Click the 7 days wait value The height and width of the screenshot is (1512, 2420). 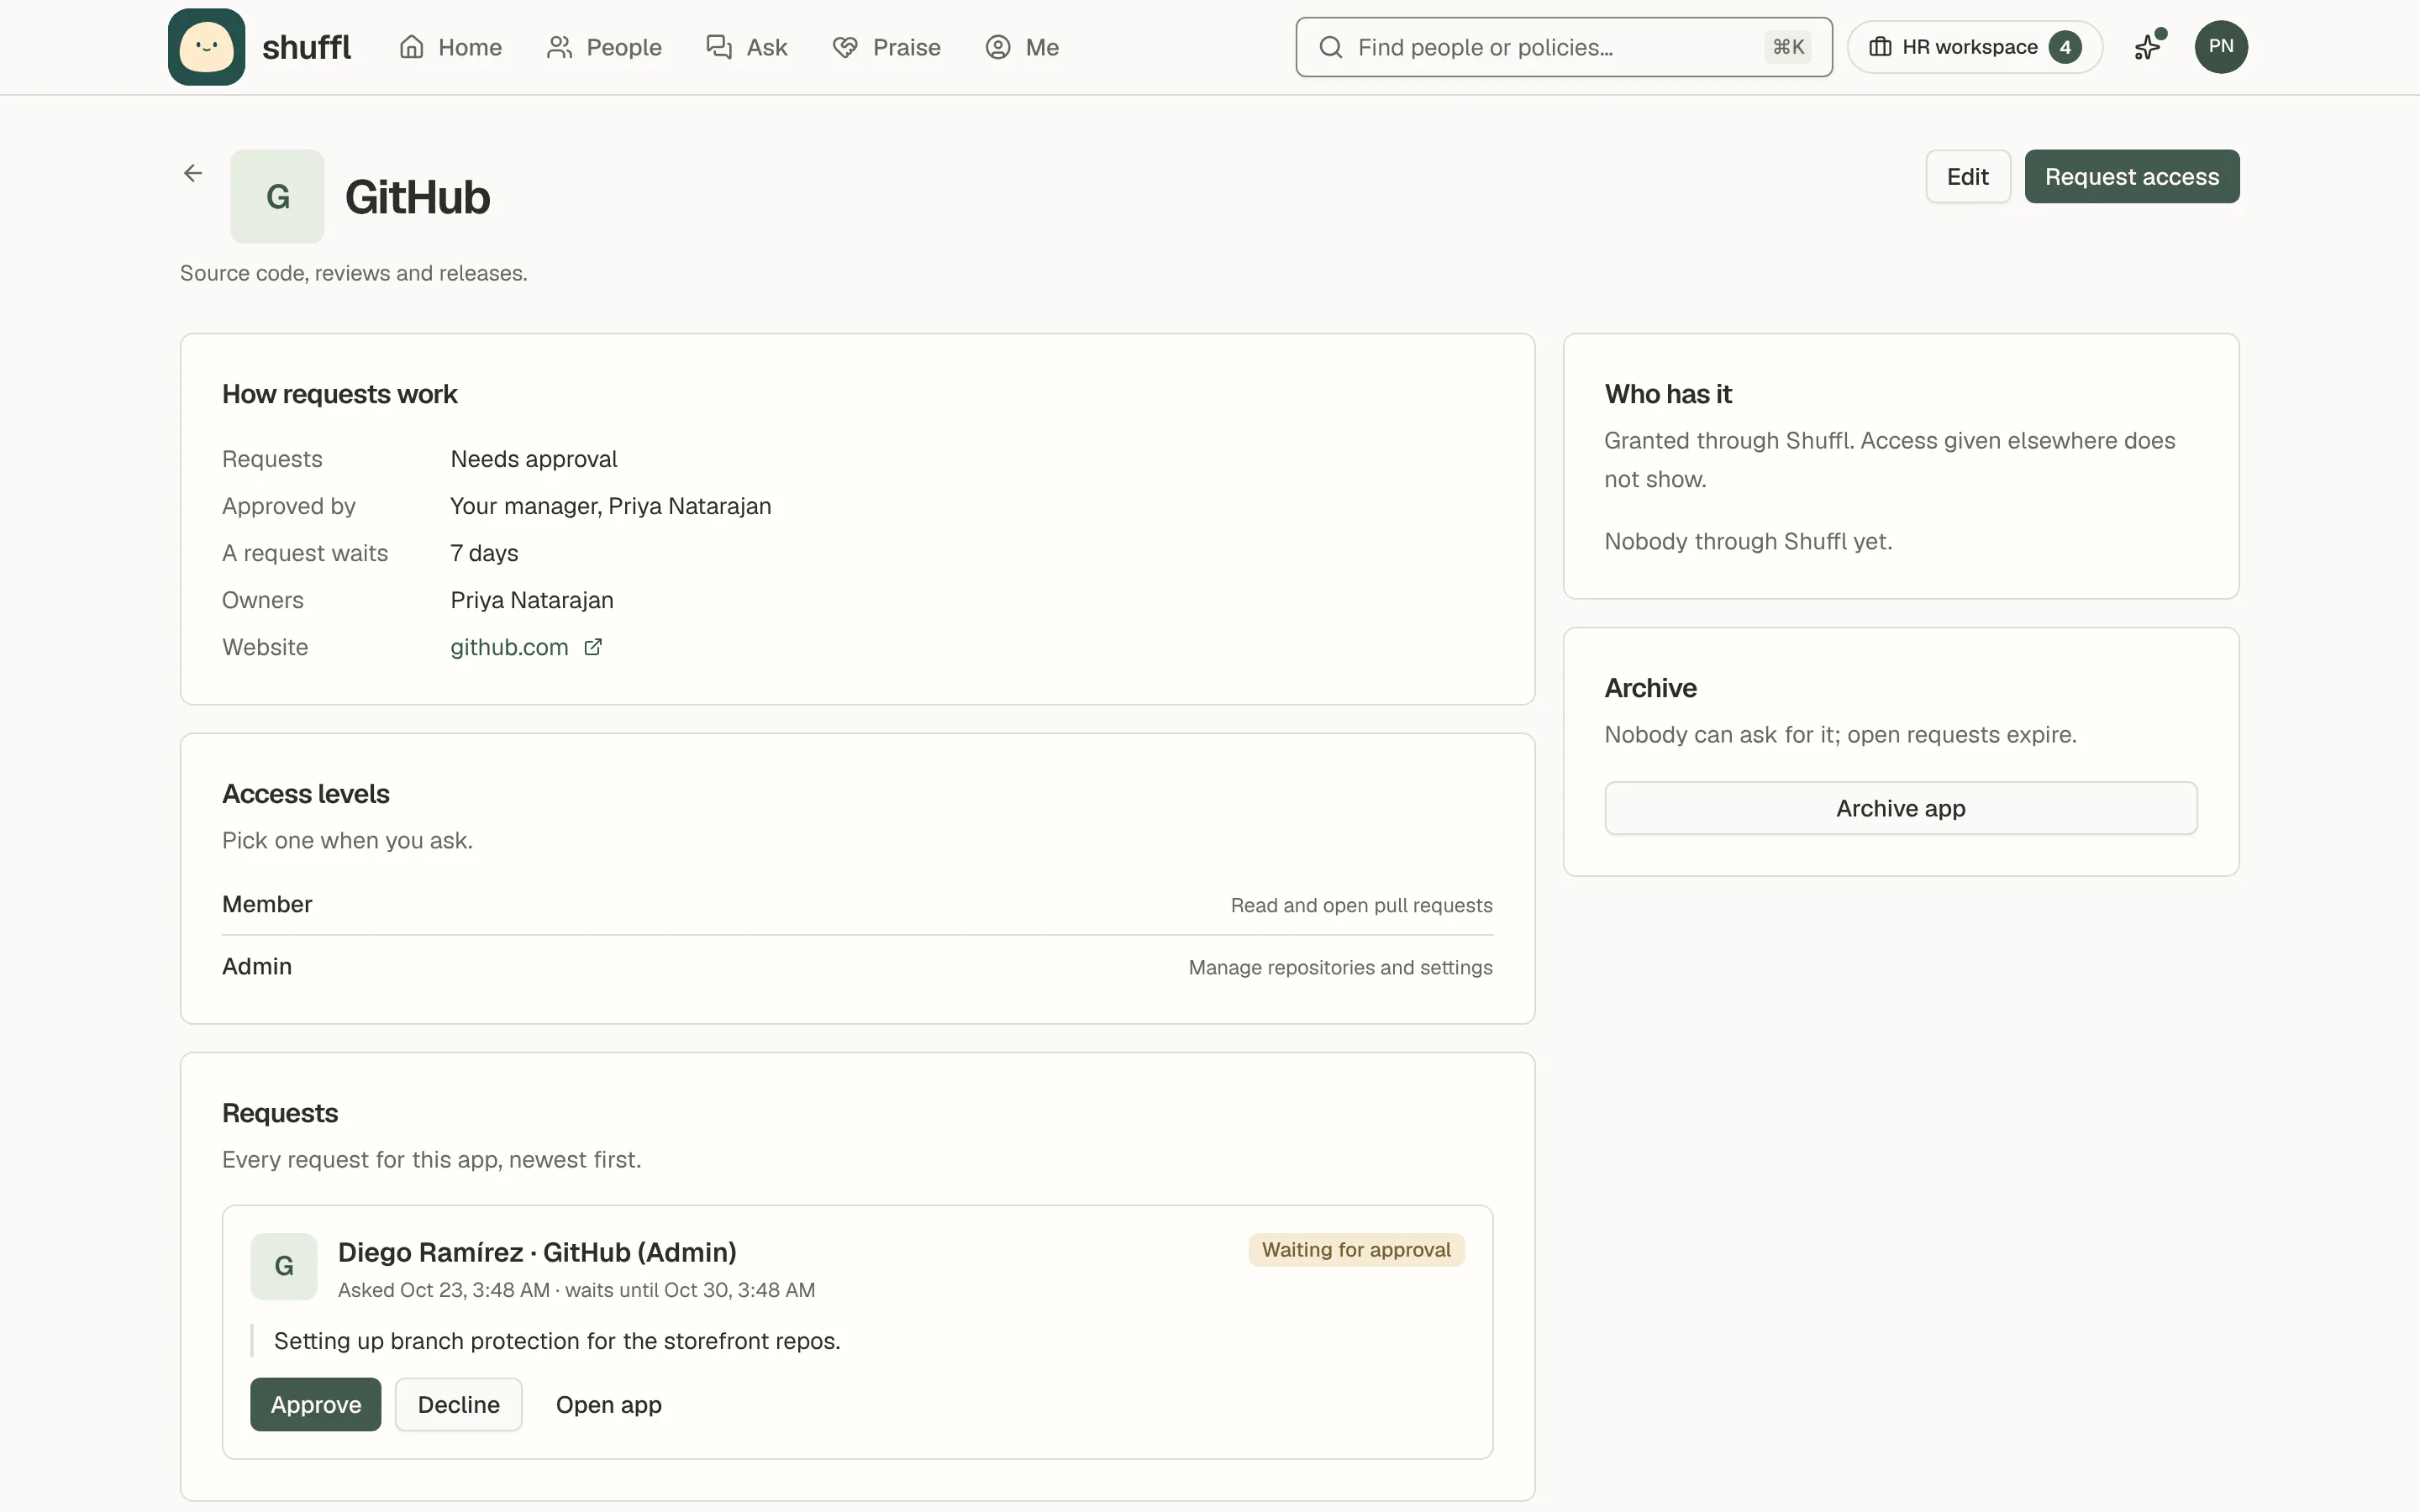coord(484,553)
